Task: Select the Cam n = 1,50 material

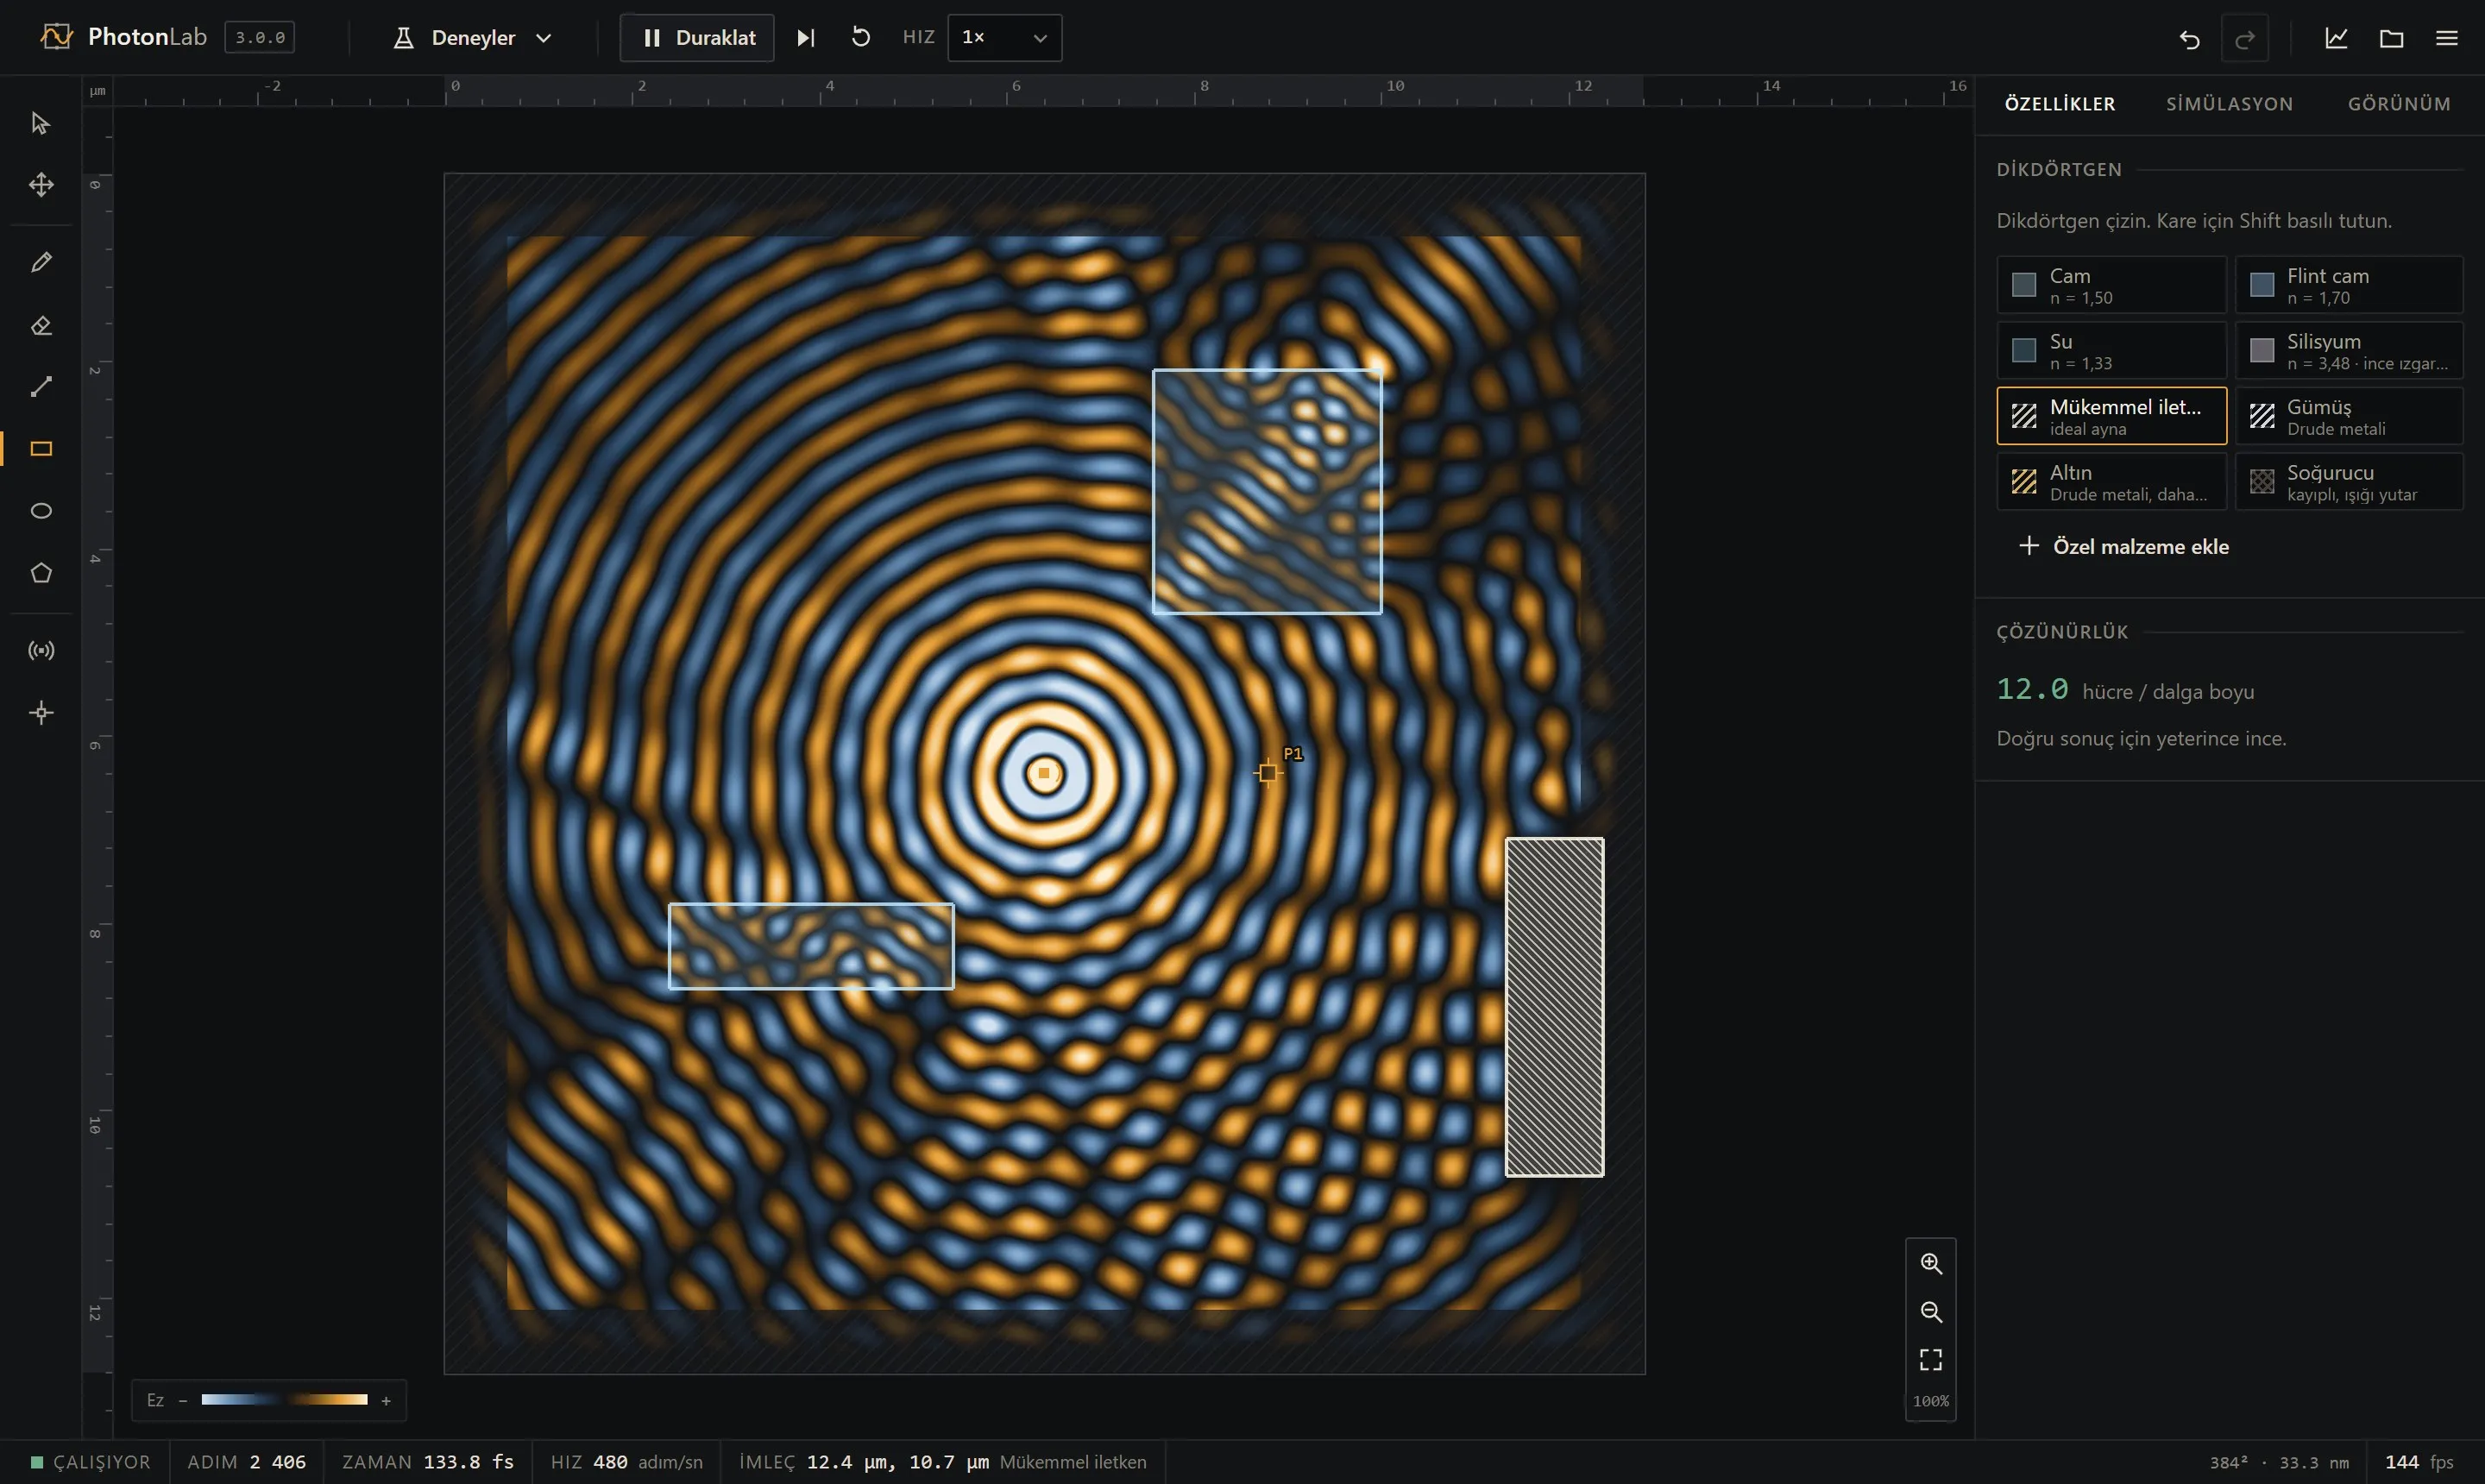Action: [2111, 285]
